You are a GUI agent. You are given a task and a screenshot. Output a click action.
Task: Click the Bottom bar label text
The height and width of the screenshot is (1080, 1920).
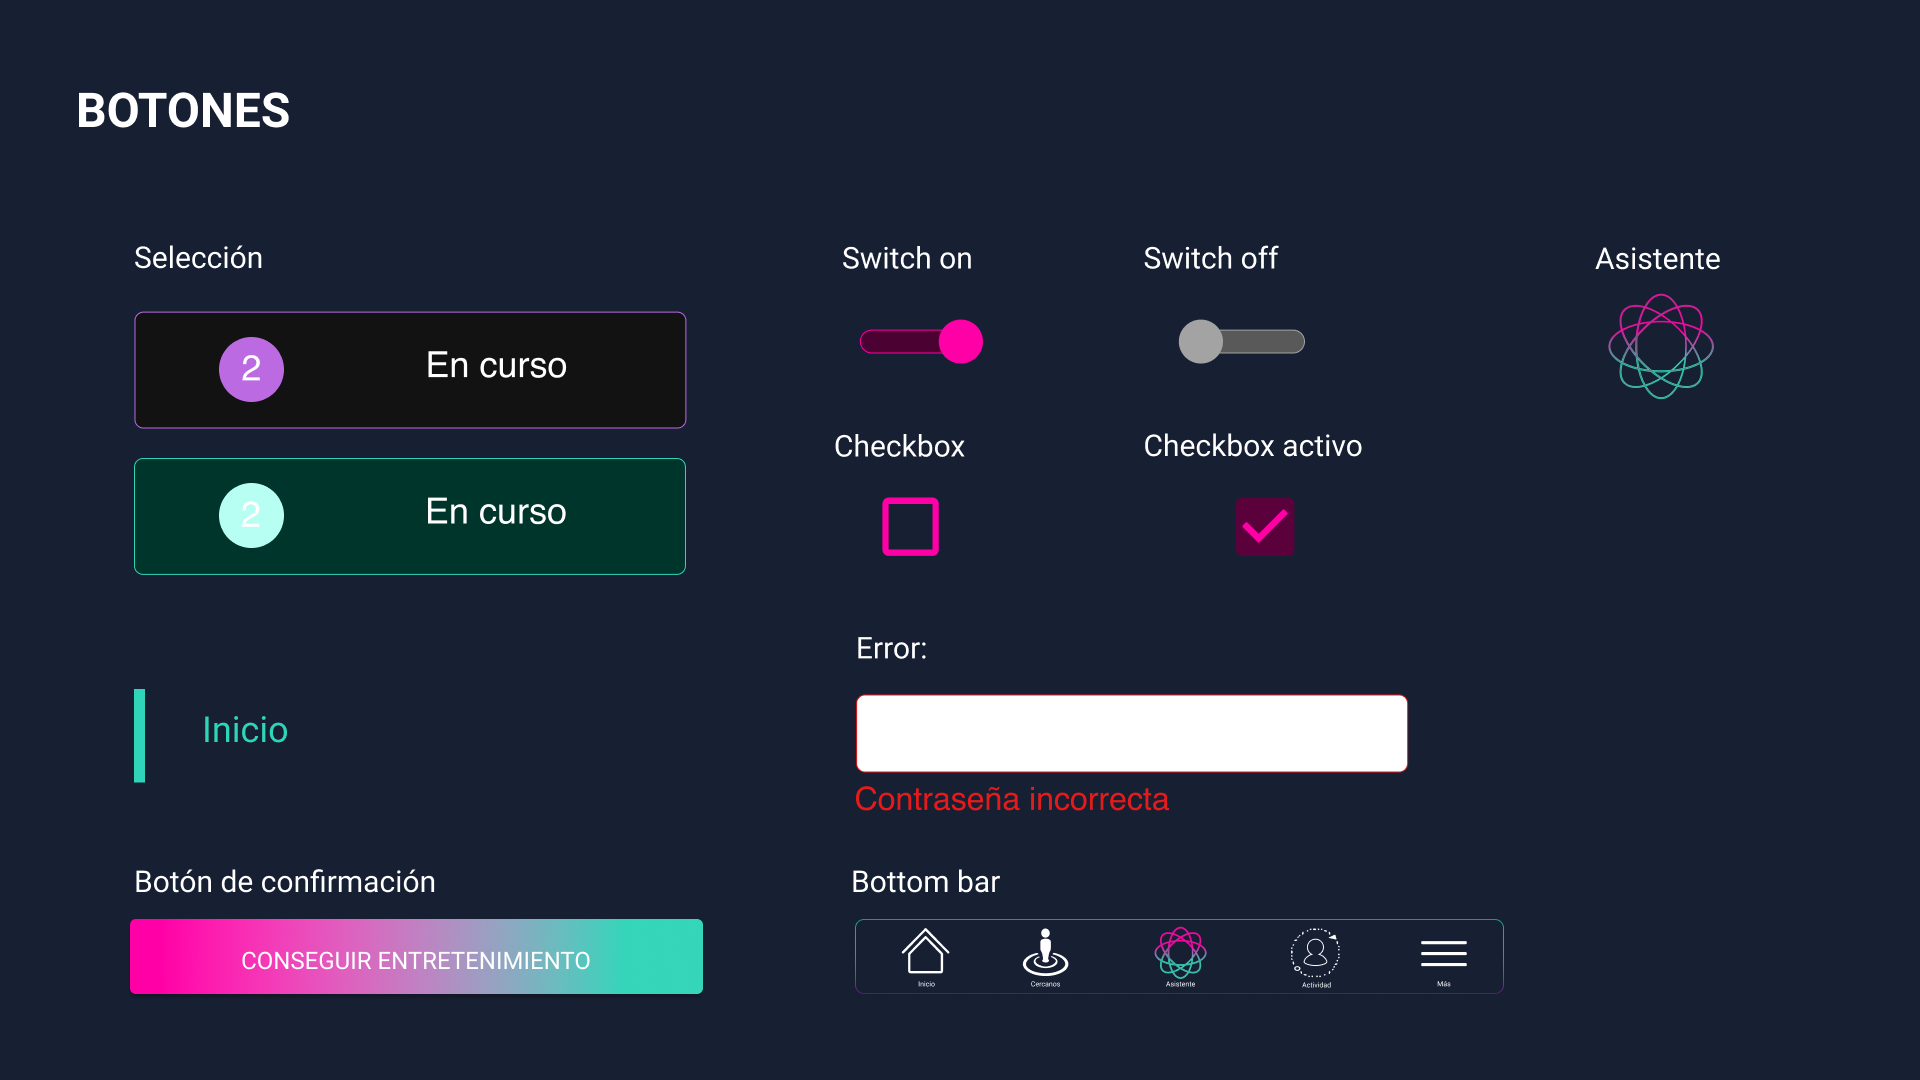(925, 882)
